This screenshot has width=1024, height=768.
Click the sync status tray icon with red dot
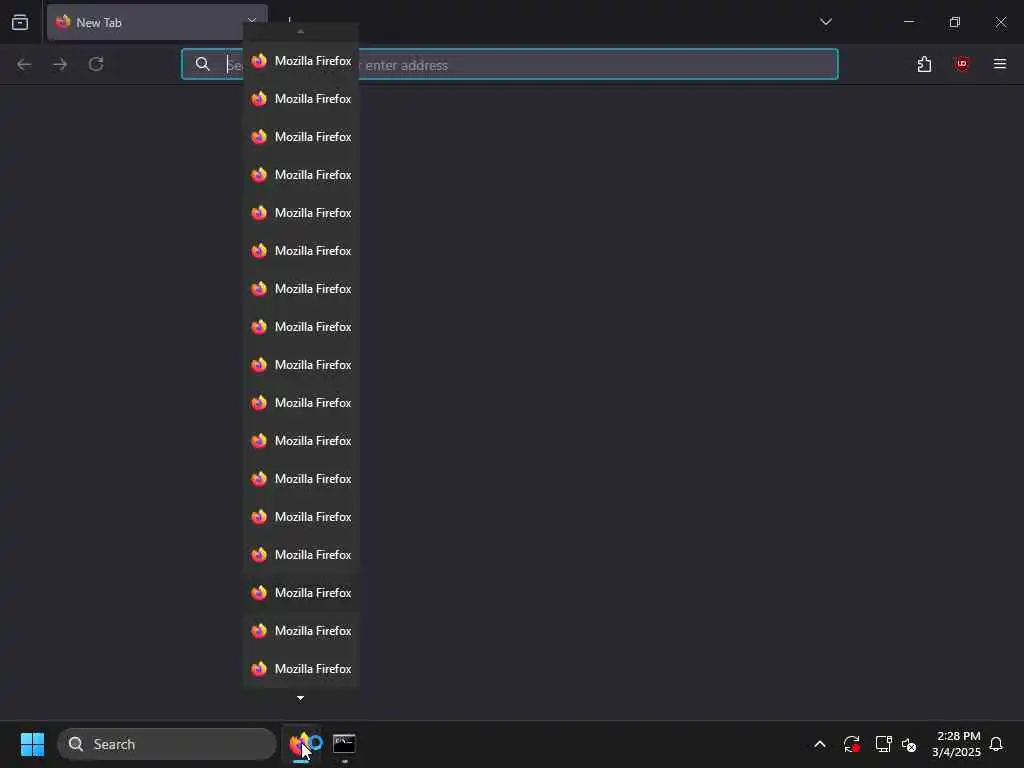coord(851,744)
